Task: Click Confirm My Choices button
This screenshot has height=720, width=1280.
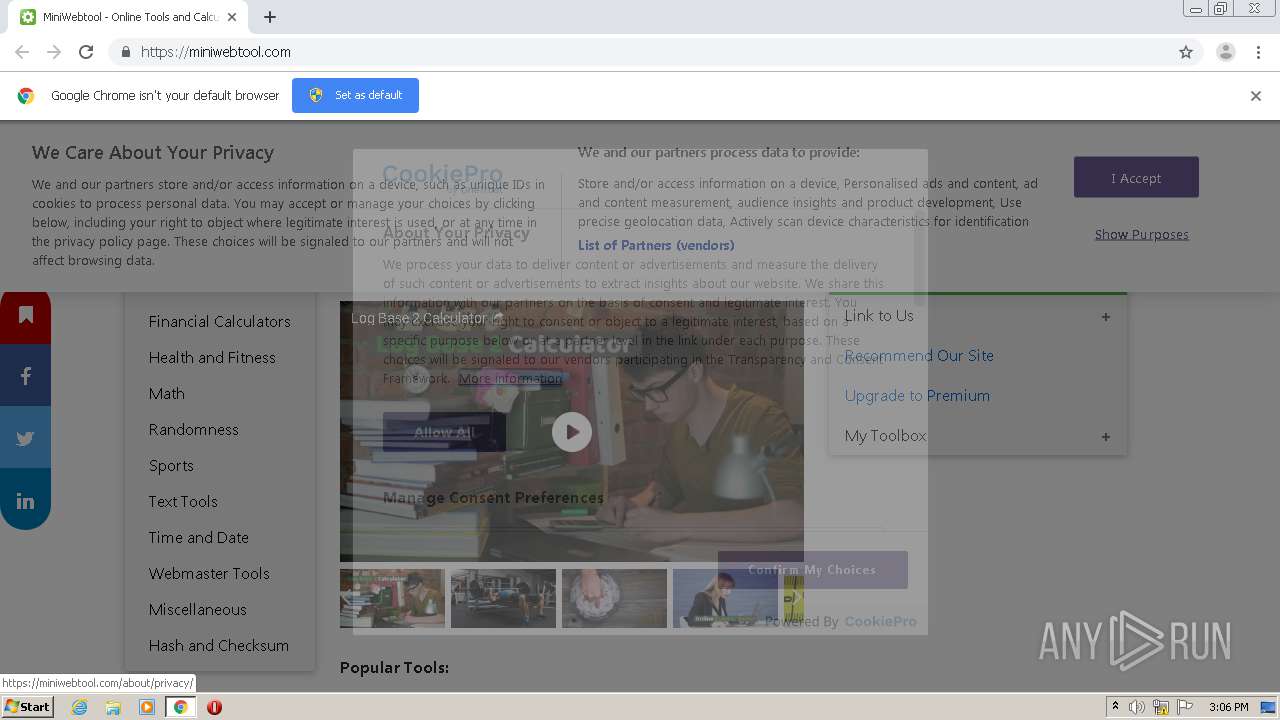Action: (x=812, y=570)
